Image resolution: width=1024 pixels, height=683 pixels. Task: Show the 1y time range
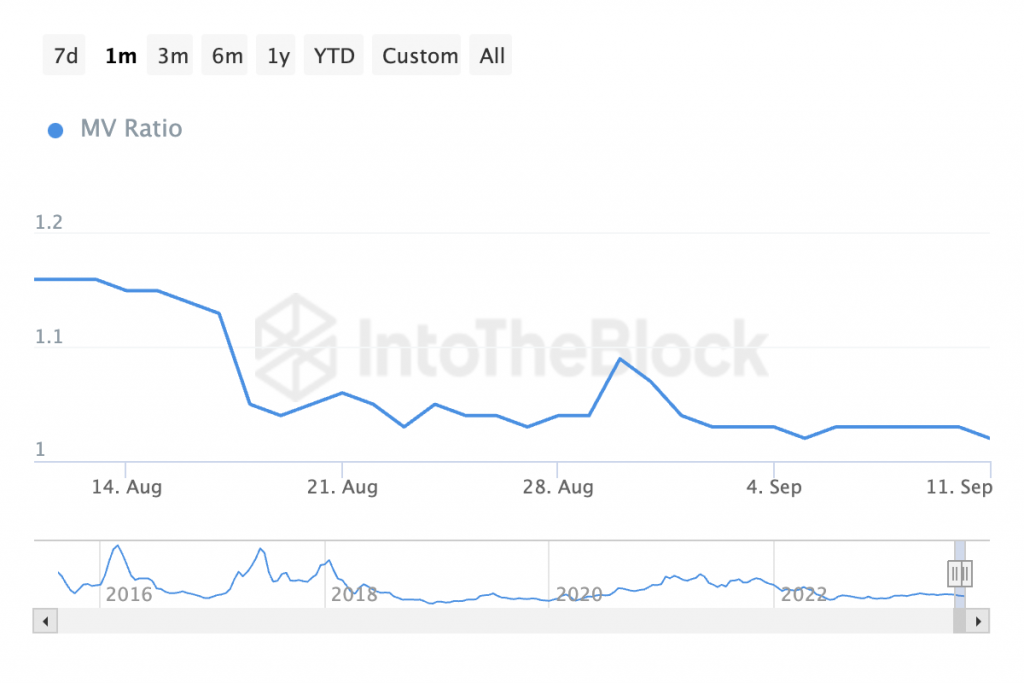click(x=277, y=56)
